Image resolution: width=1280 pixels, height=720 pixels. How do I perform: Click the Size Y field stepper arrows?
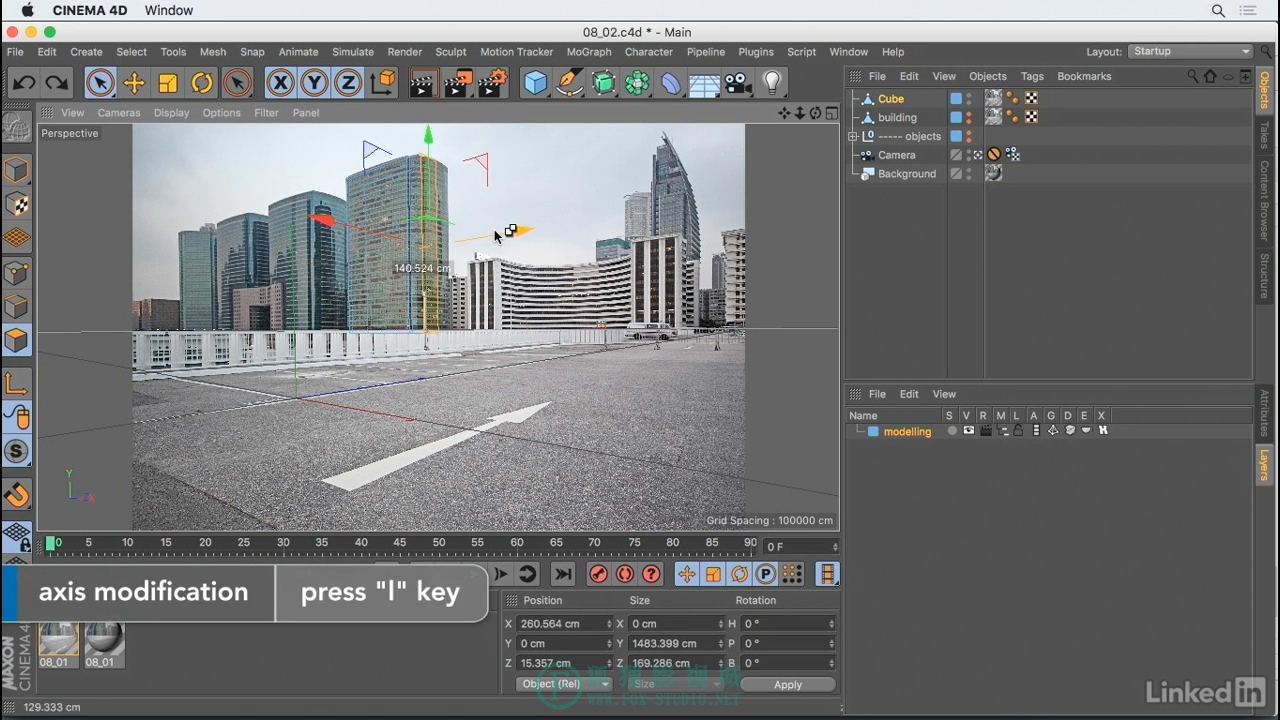[720, 644]
